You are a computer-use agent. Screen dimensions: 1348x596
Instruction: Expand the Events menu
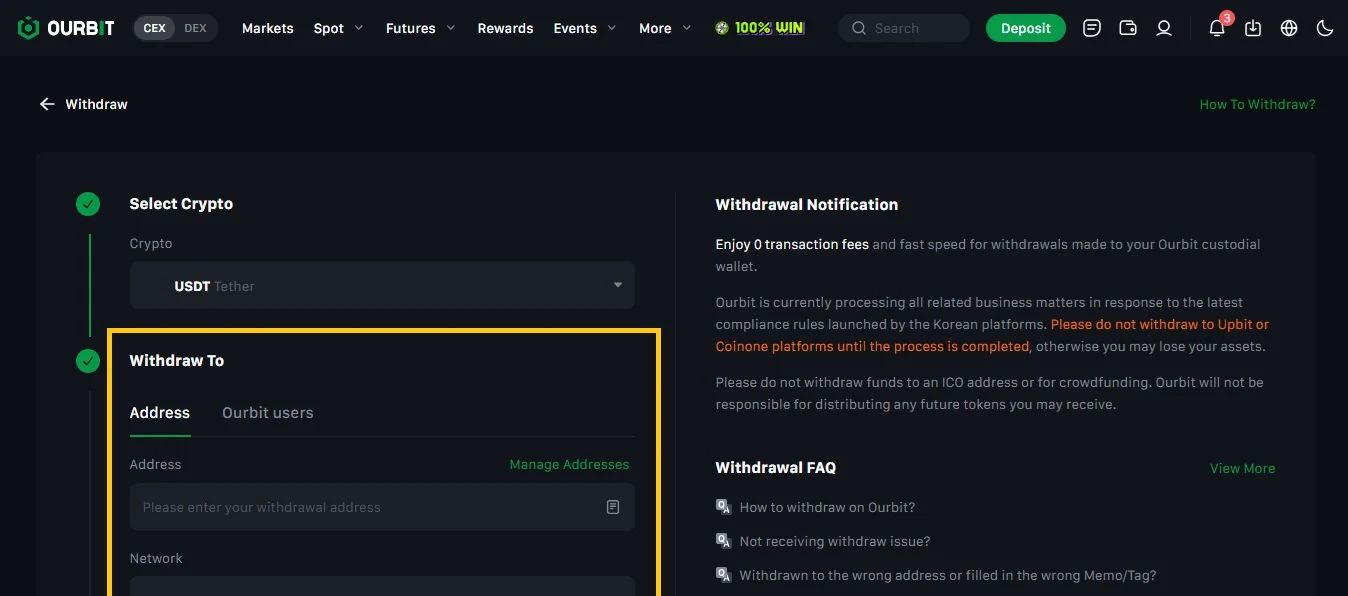(x=584, y=28)
